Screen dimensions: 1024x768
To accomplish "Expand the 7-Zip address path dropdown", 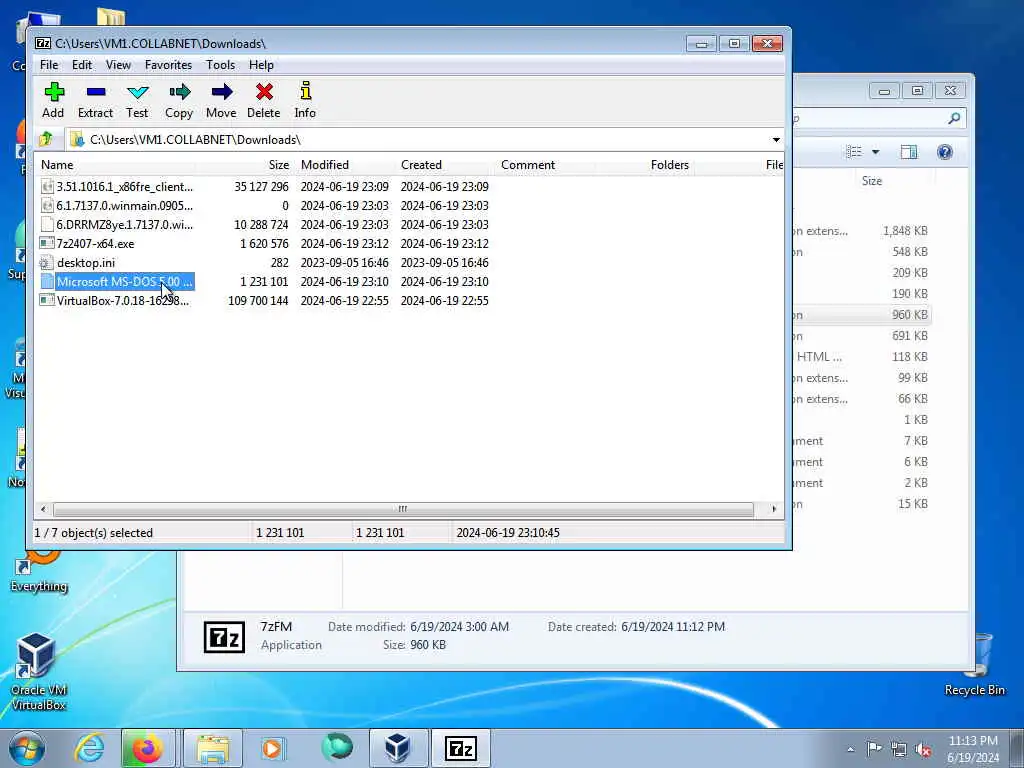I will [776, 140].
